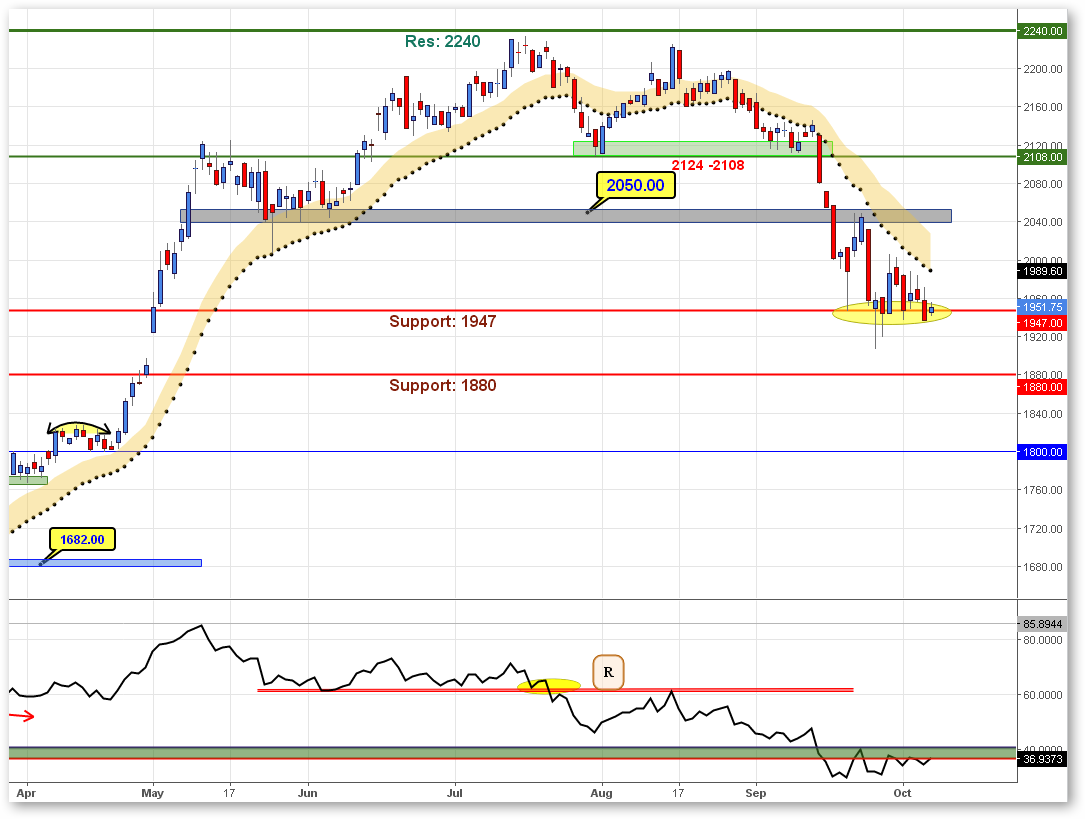This screenshot has width=1085, height=819.
Task: Select the "R" marker box in the indicator panel
Action: 608,672
